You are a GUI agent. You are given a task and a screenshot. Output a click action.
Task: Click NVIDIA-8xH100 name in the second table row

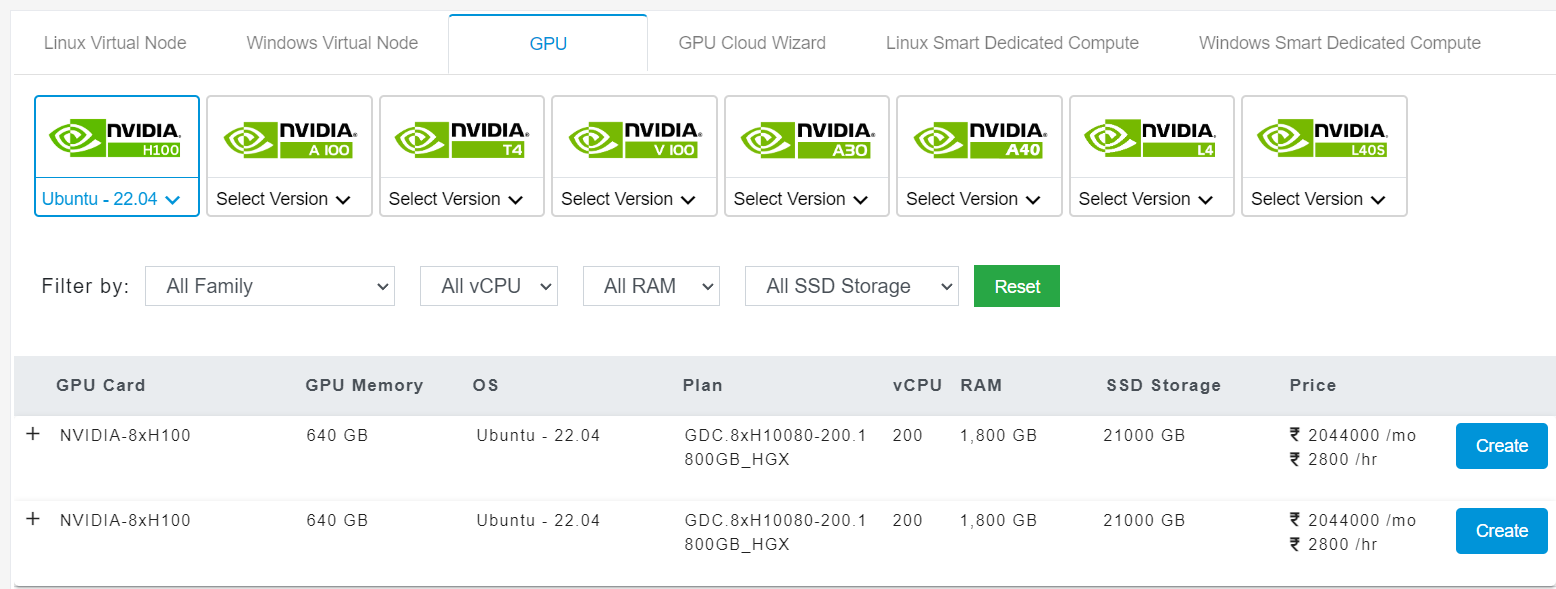(x=125, y=521)
